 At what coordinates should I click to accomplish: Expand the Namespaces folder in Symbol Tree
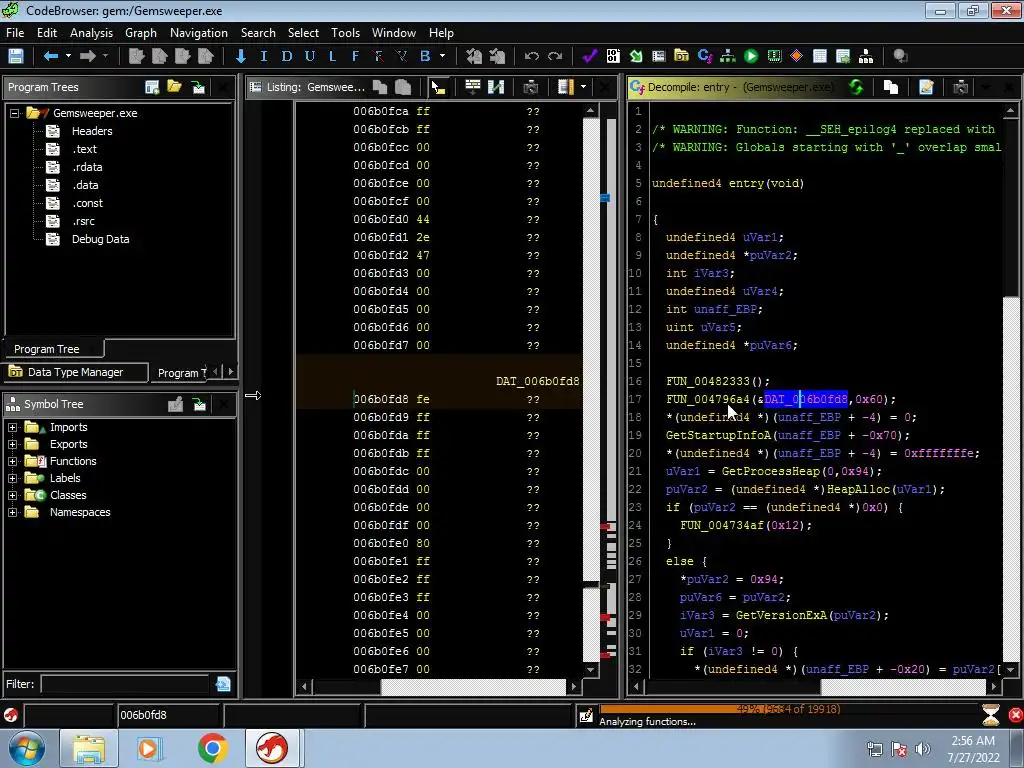click(x=12, y=512)
